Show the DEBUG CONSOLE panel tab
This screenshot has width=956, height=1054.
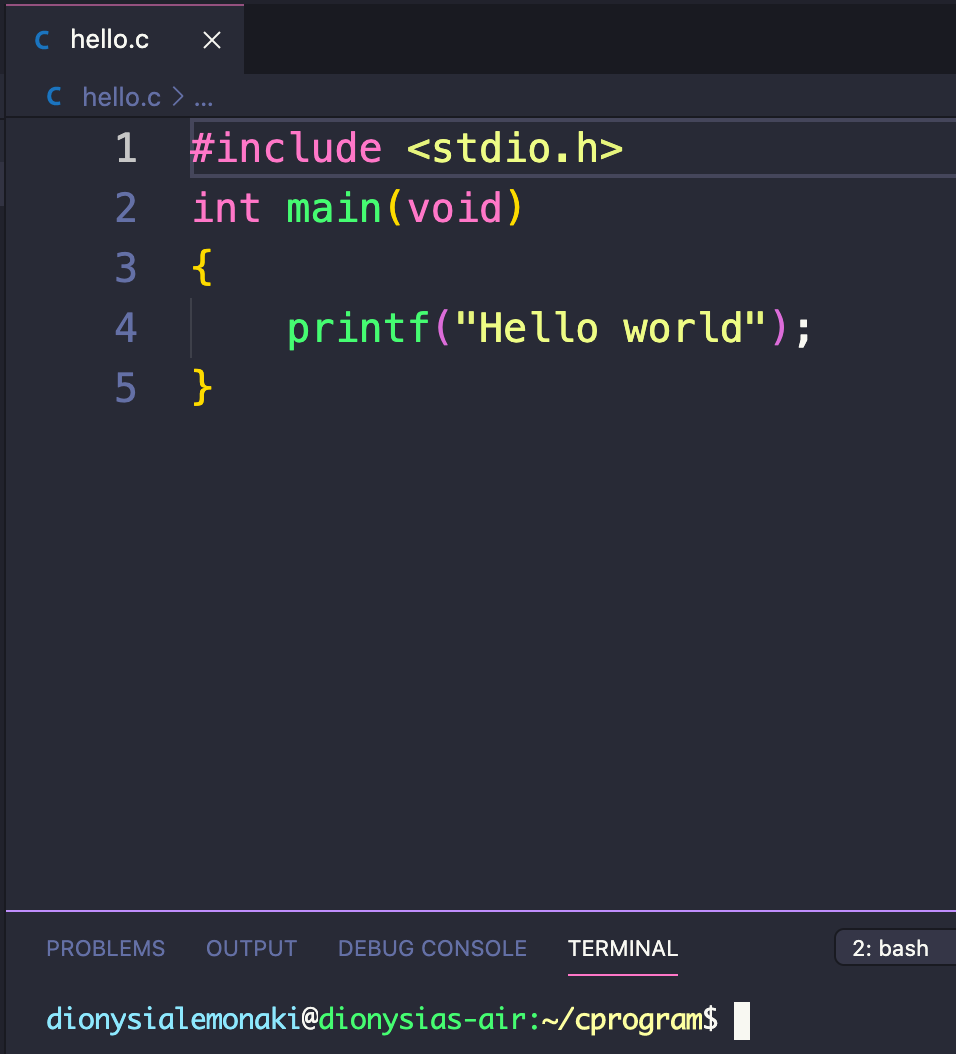coord(432,948)
